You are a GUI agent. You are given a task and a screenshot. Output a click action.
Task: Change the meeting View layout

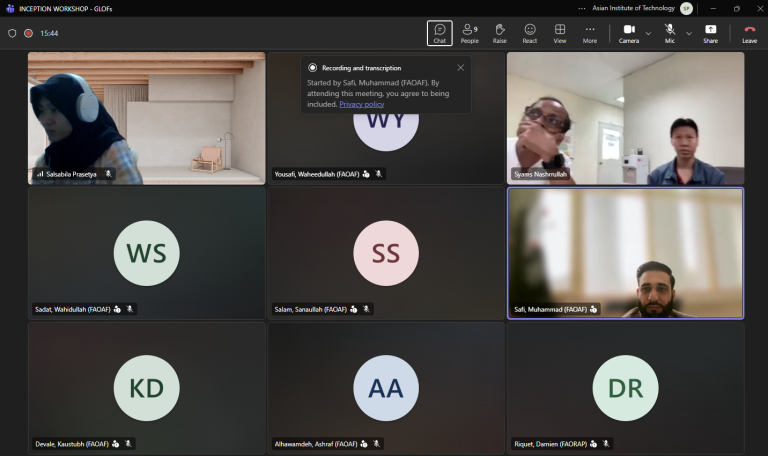click(560, 33)
